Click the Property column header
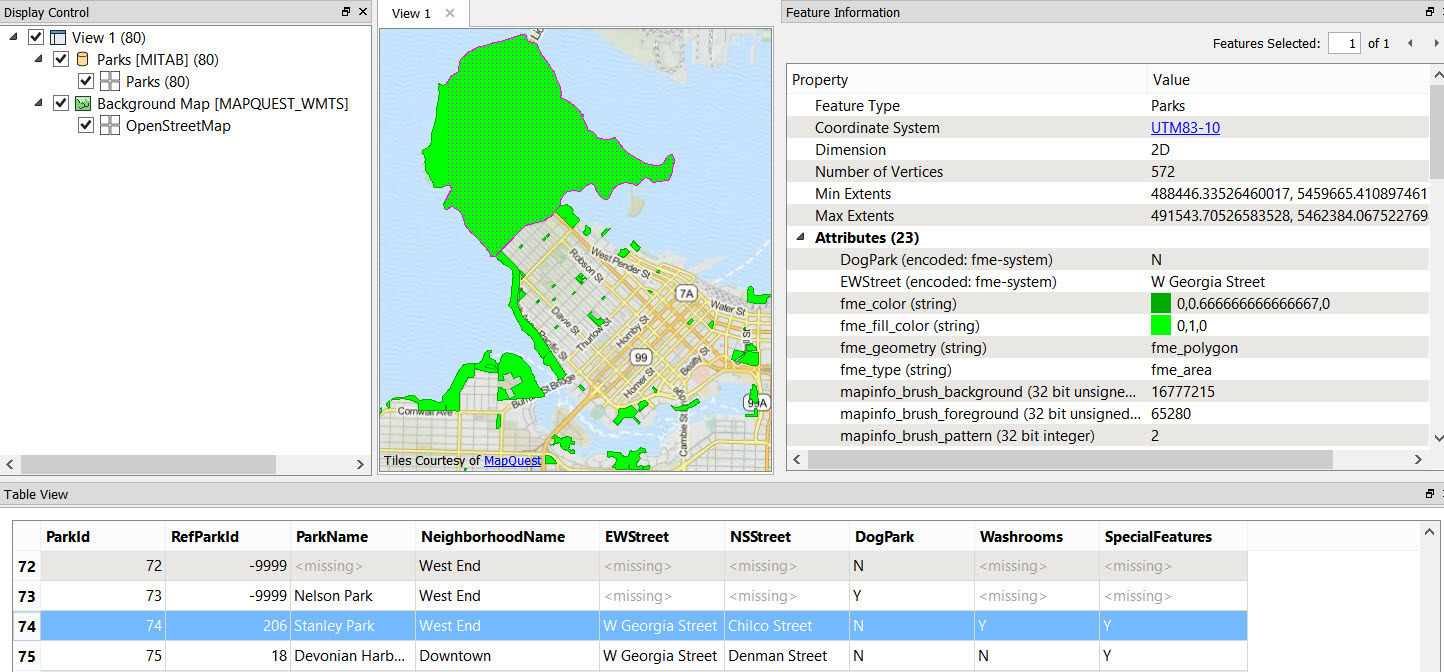The image size is (1444, 672). tap(967, 80)
